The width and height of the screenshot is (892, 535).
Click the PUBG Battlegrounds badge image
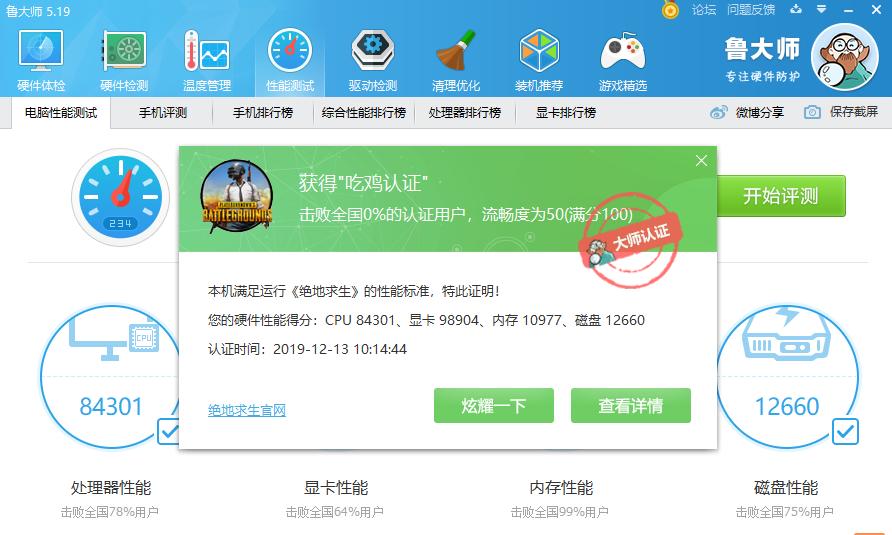[x=237, y=197]
